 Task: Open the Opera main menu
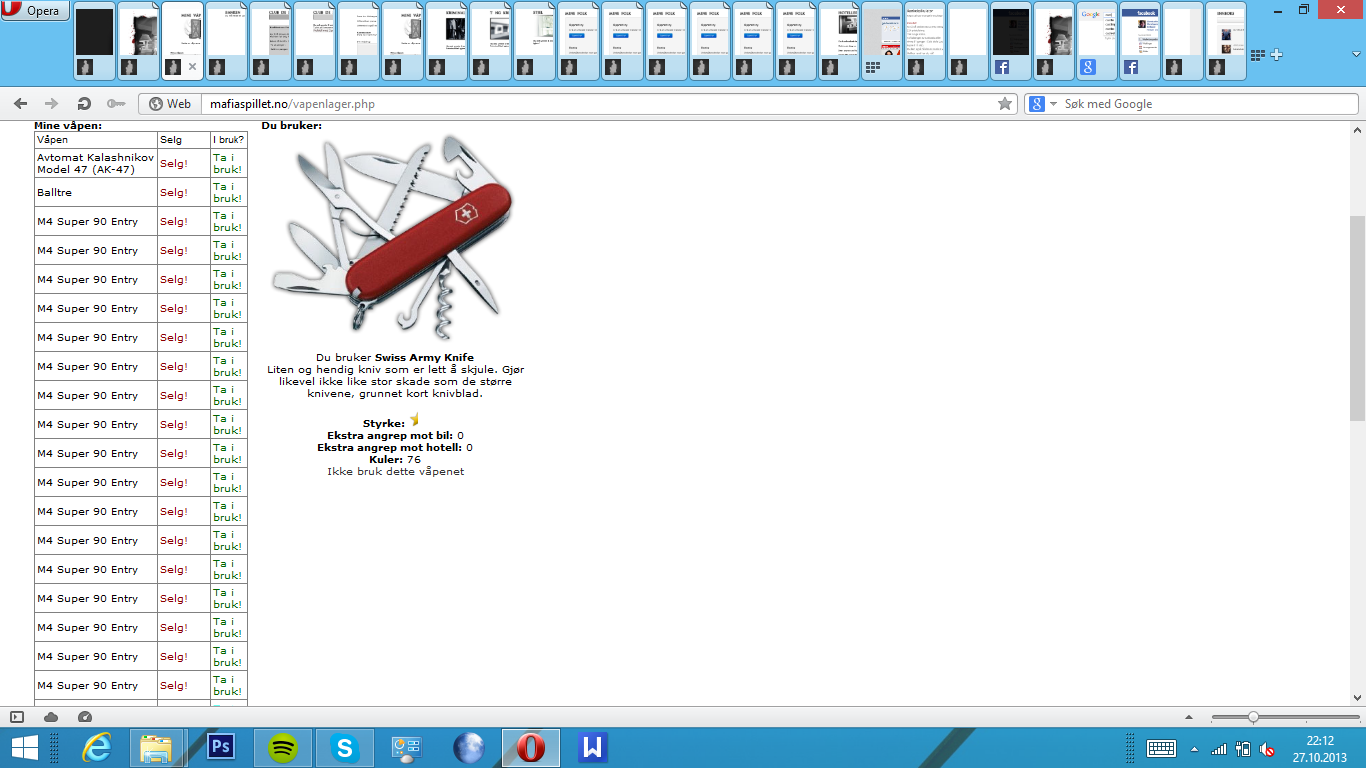click(35, 11)
